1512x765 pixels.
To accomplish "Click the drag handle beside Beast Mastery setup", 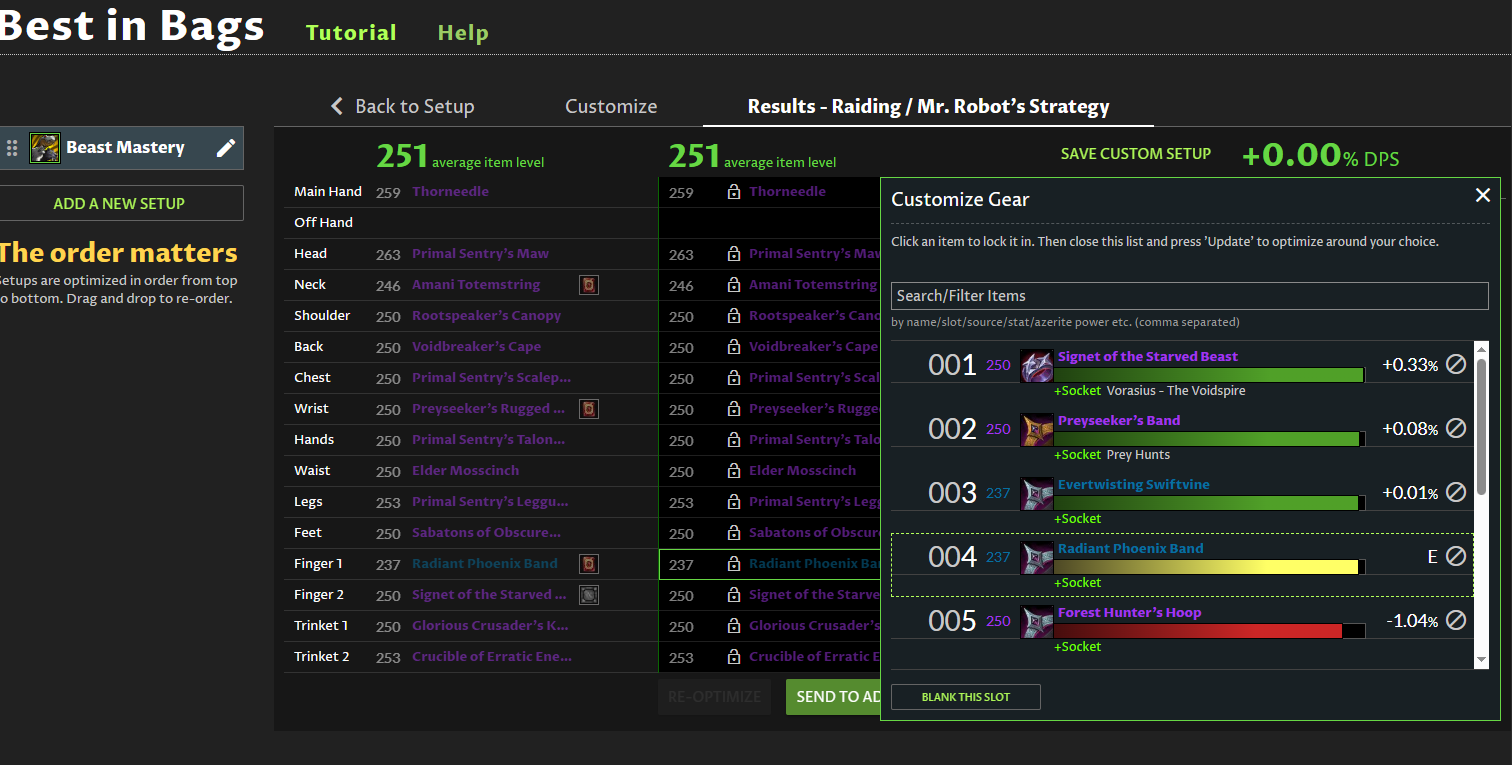I will point(13,148).
